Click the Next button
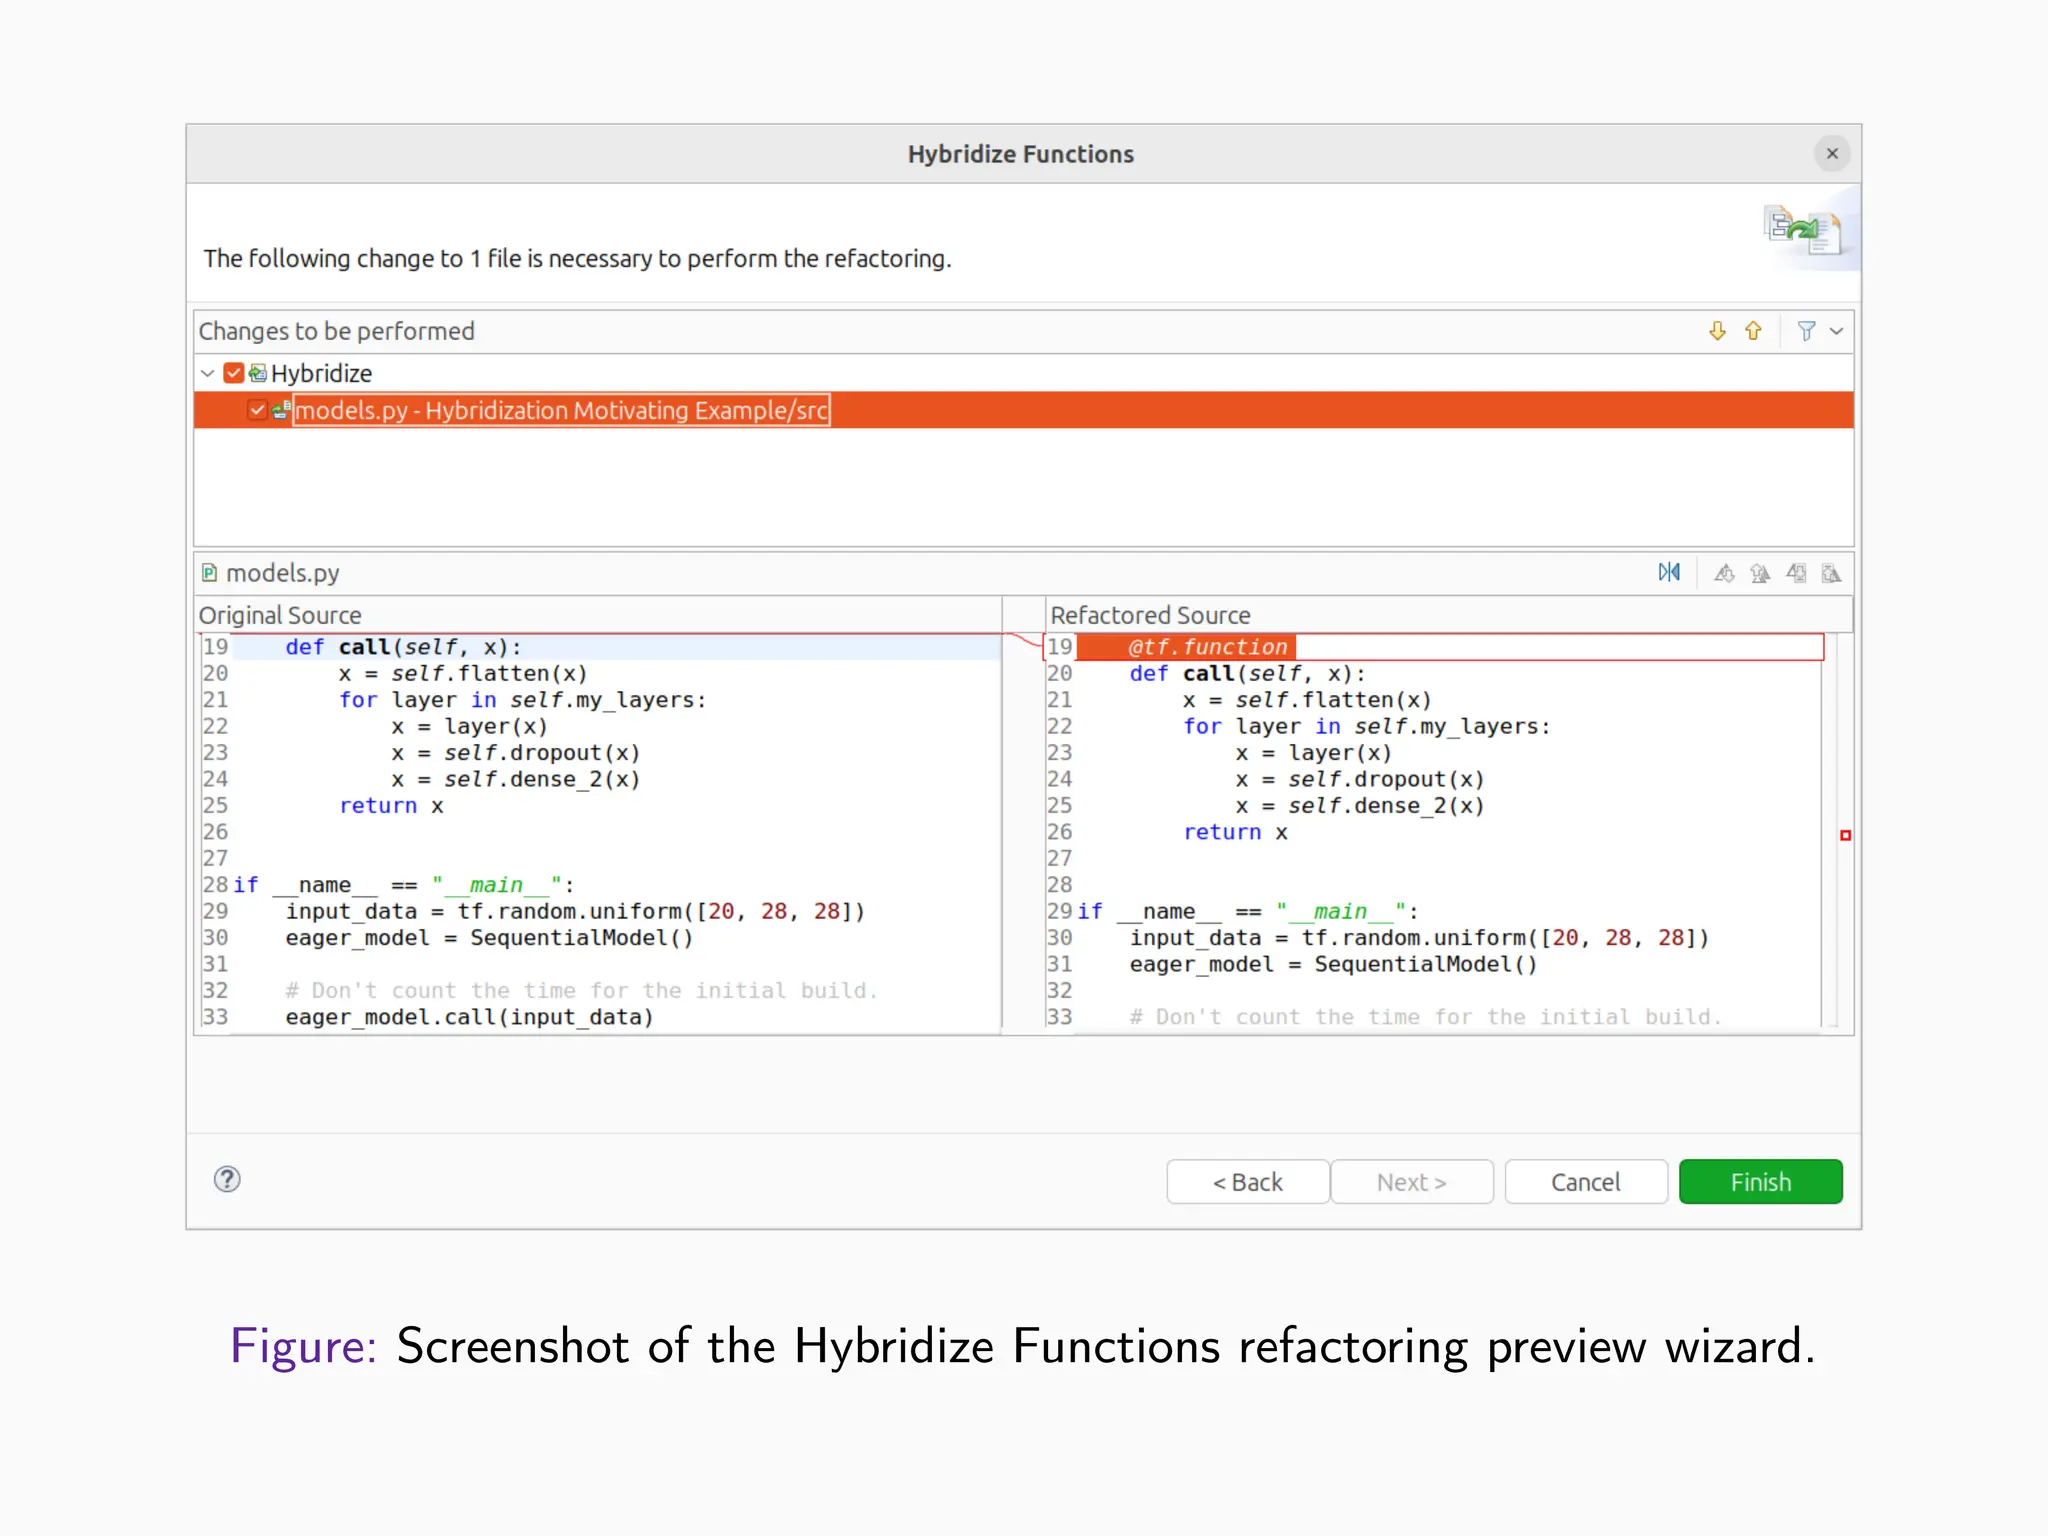 pyautogui.click(x=1411, y=1181)
